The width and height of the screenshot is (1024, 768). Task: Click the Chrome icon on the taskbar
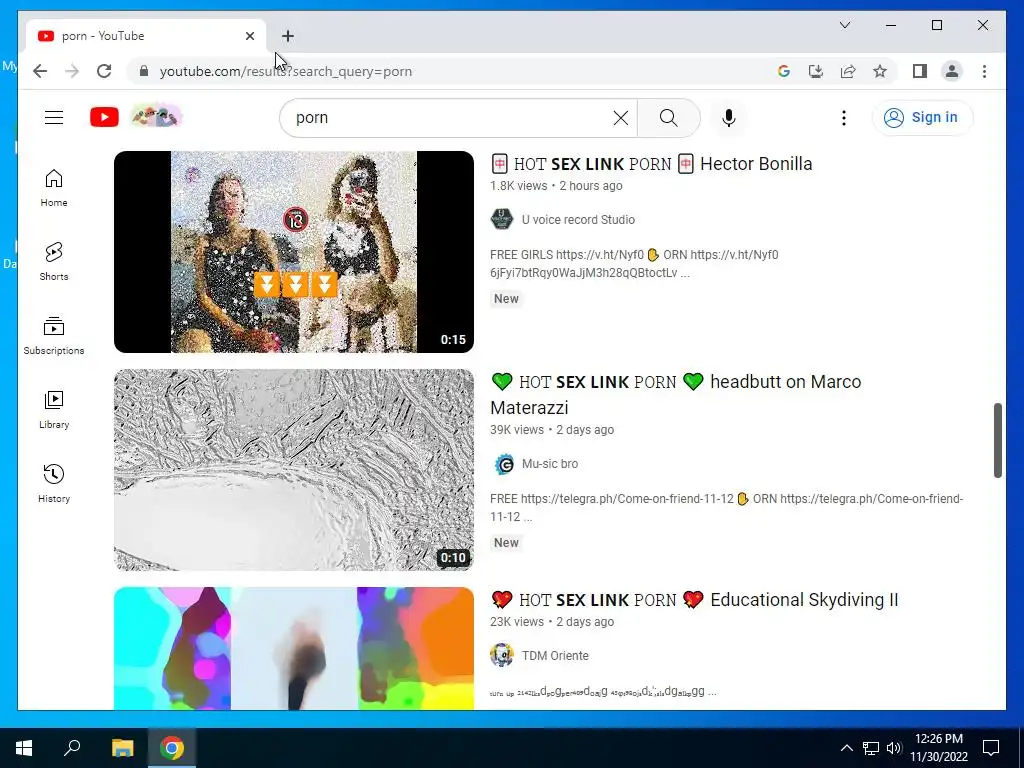click(x=172, y=748)
